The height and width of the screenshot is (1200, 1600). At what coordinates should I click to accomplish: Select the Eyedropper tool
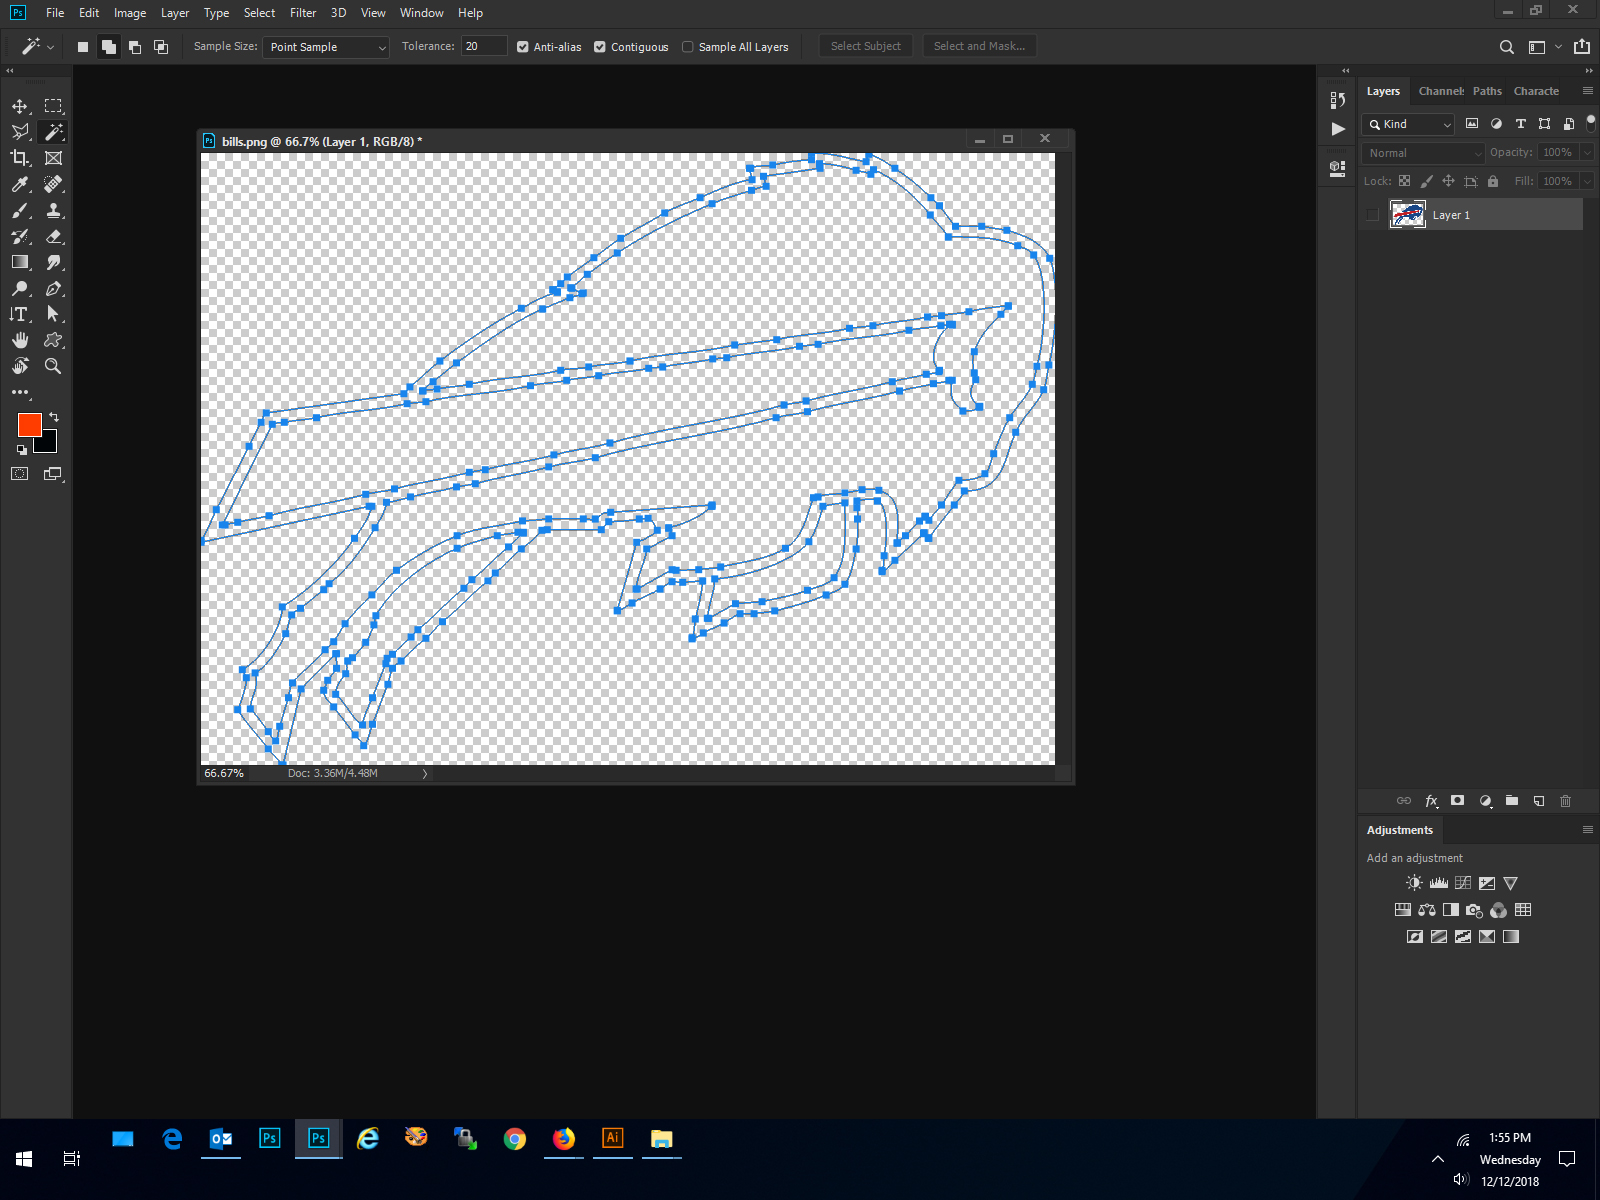click(x=20, y=184)
